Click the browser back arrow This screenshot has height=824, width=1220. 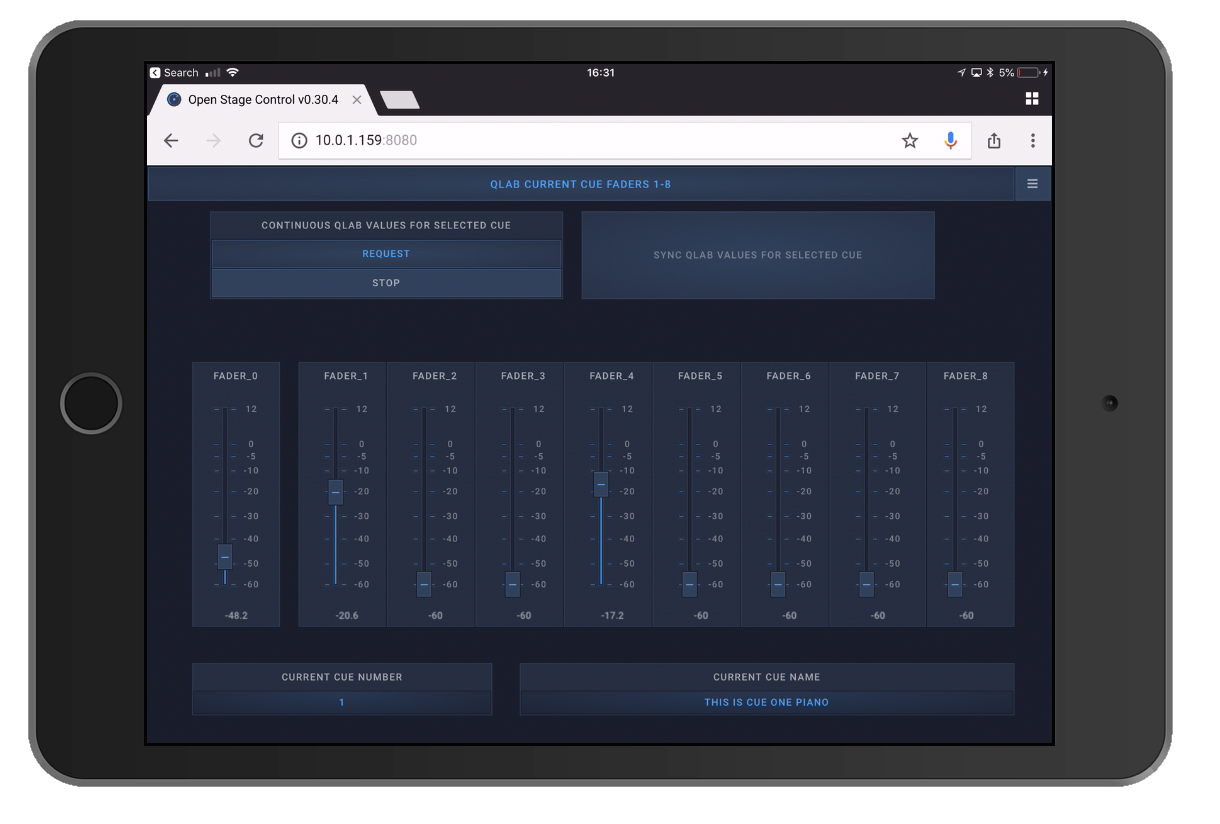click(171, 141)
